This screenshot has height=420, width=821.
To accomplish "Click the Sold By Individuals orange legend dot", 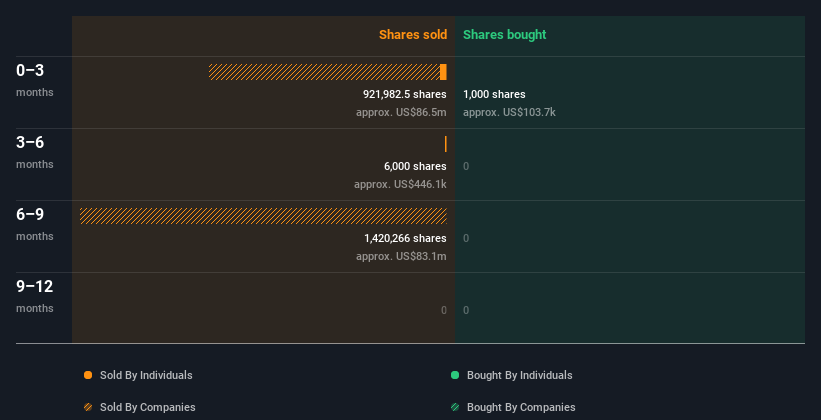I will [88, 375].
